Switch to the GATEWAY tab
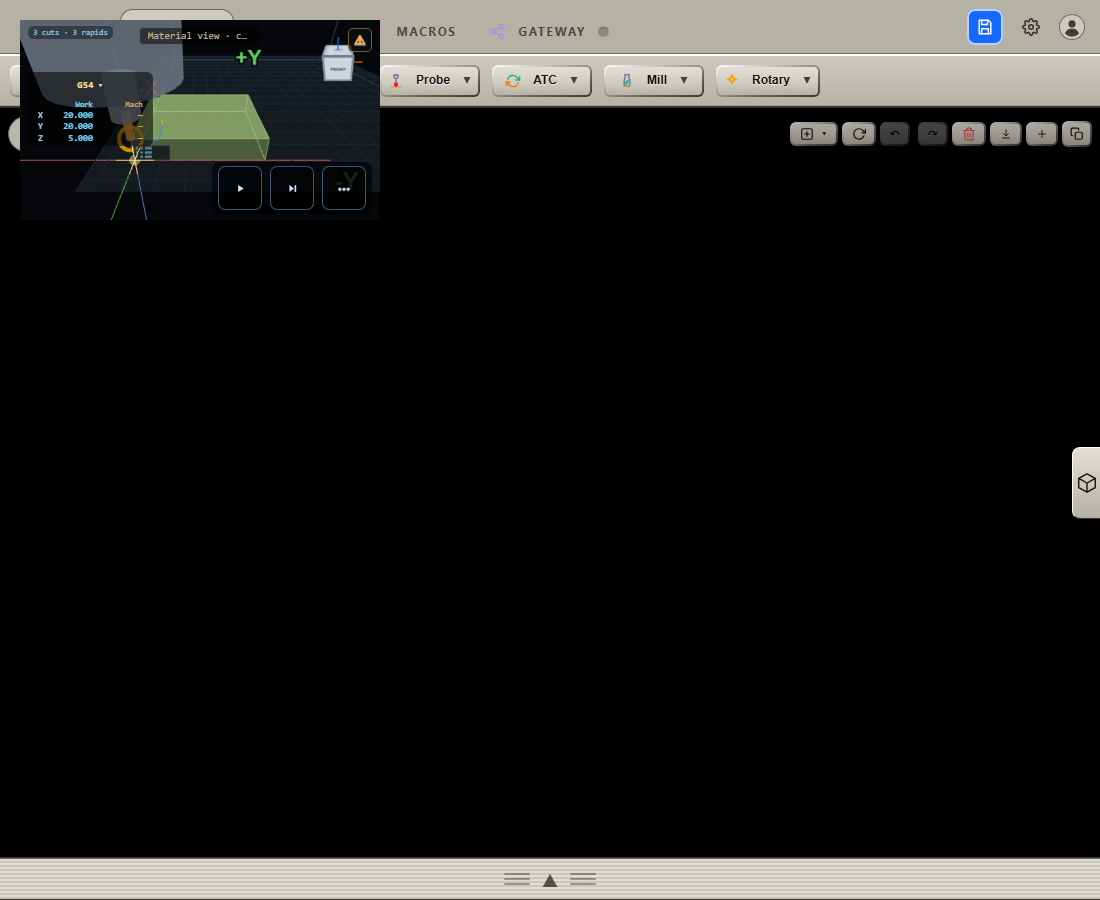1100x900 pixels. click(551, 32)
